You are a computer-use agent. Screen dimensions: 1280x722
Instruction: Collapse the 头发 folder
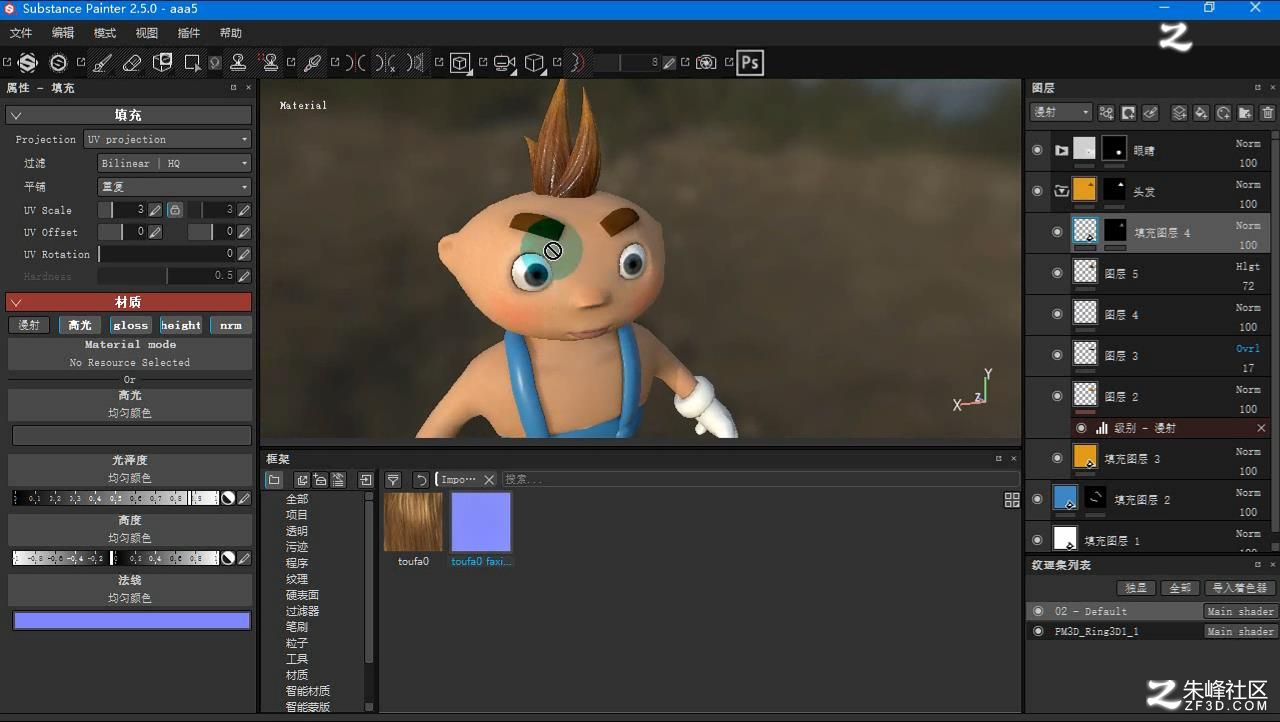1061,191
